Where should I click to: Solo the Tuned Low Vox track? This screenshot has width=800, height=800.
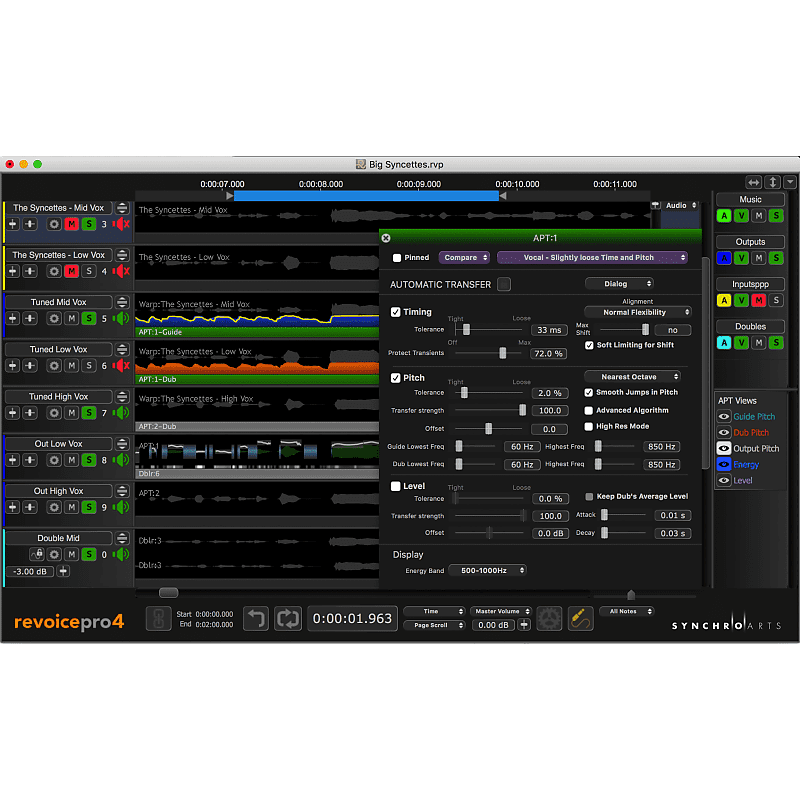pos(91,365)
